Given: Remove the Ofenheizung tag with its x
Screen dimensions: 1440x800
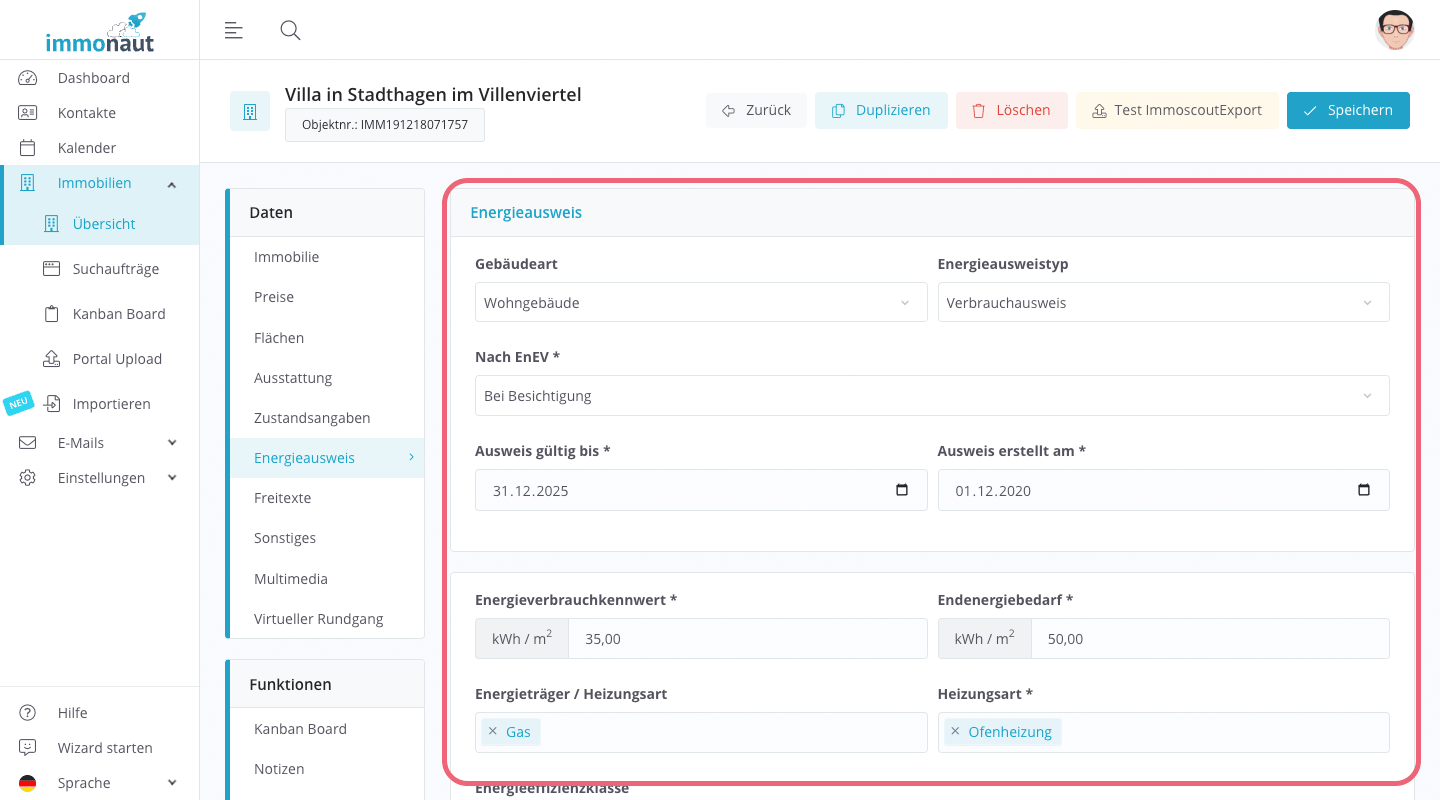Looking at the screenshot, I should point(955,732).
